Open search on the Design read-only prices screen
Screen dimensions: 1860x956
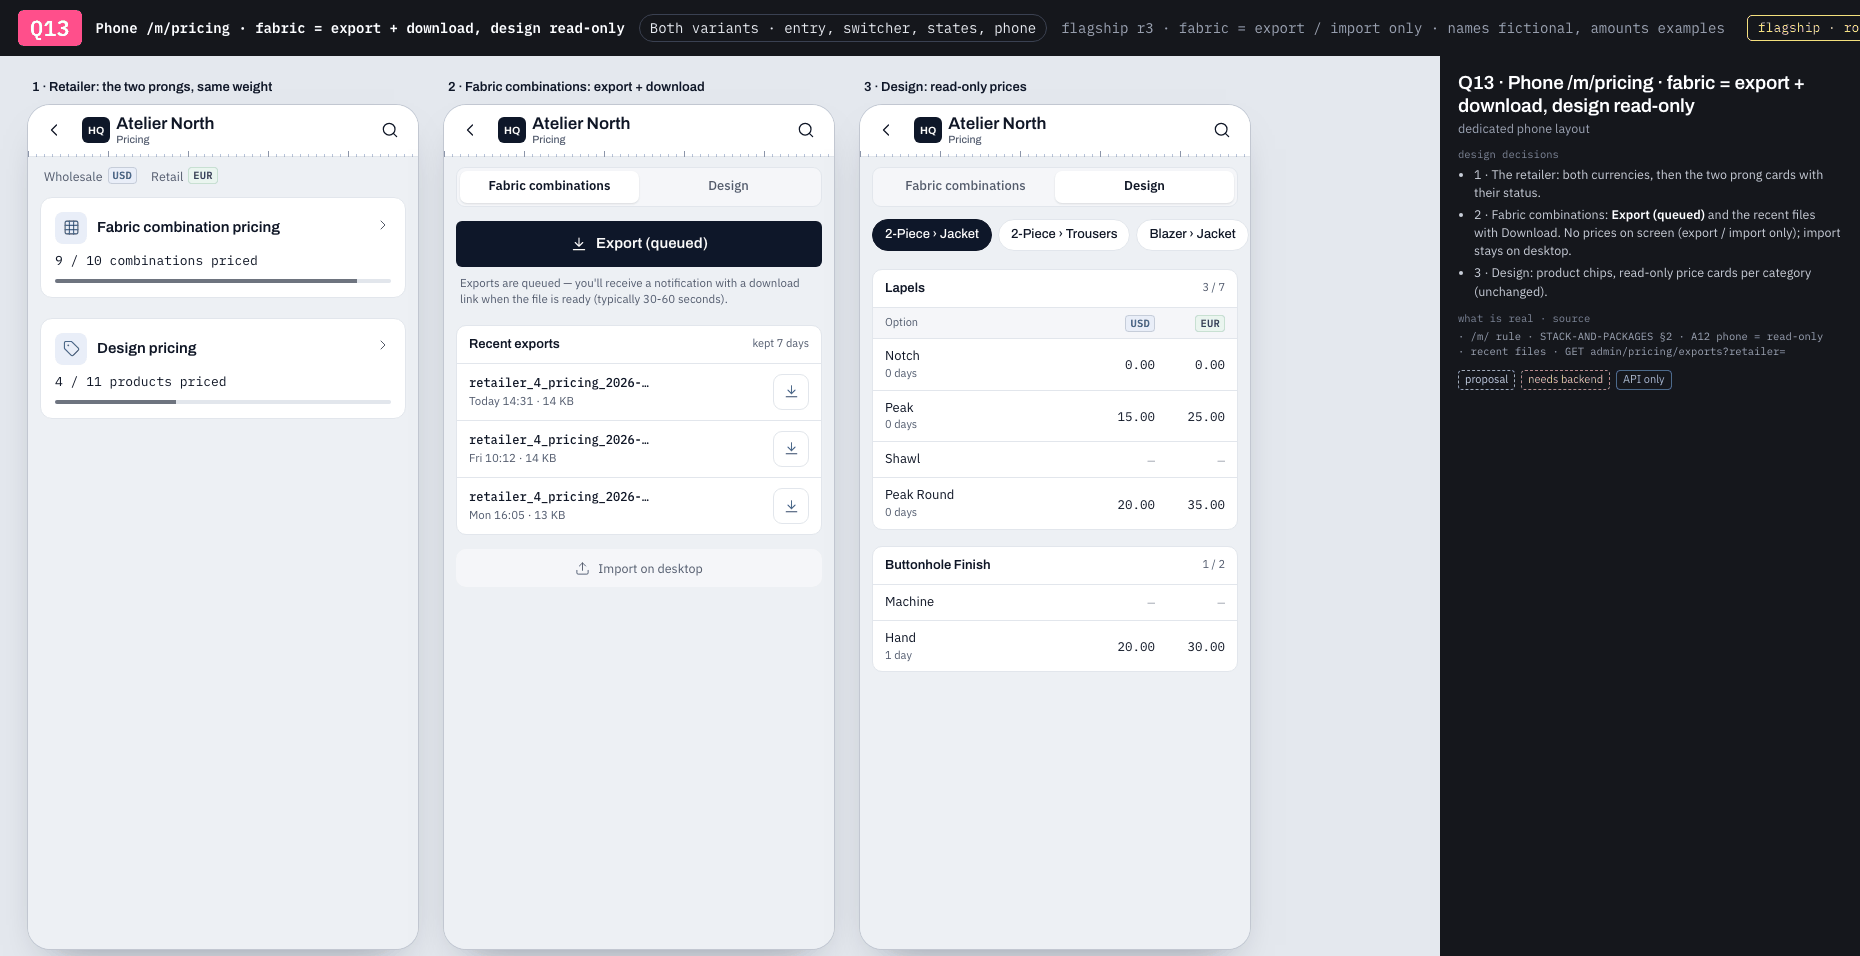pos(1222,130)
